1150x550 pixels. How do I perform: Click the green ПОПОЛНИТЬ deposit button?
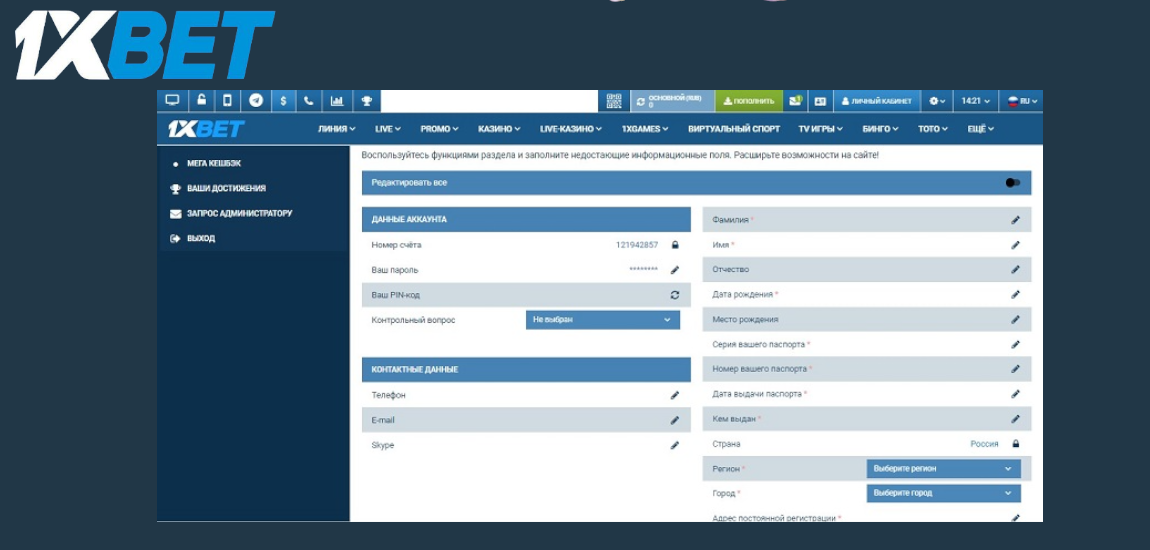click(748, 101)
